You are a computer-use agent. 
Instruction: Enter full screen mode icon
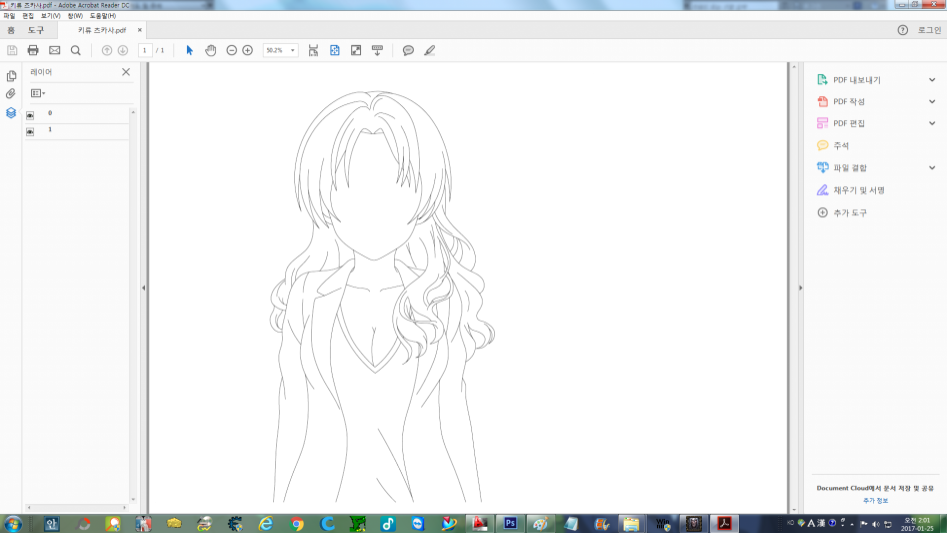click(x=356, y=51)
